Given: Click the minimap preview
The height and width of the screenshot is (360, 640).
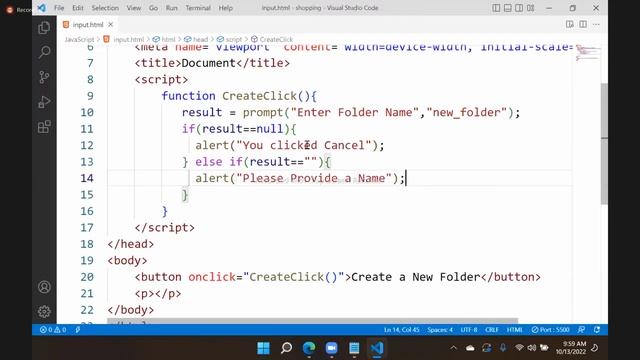Looking at the screenshot, I should (587, 53).
